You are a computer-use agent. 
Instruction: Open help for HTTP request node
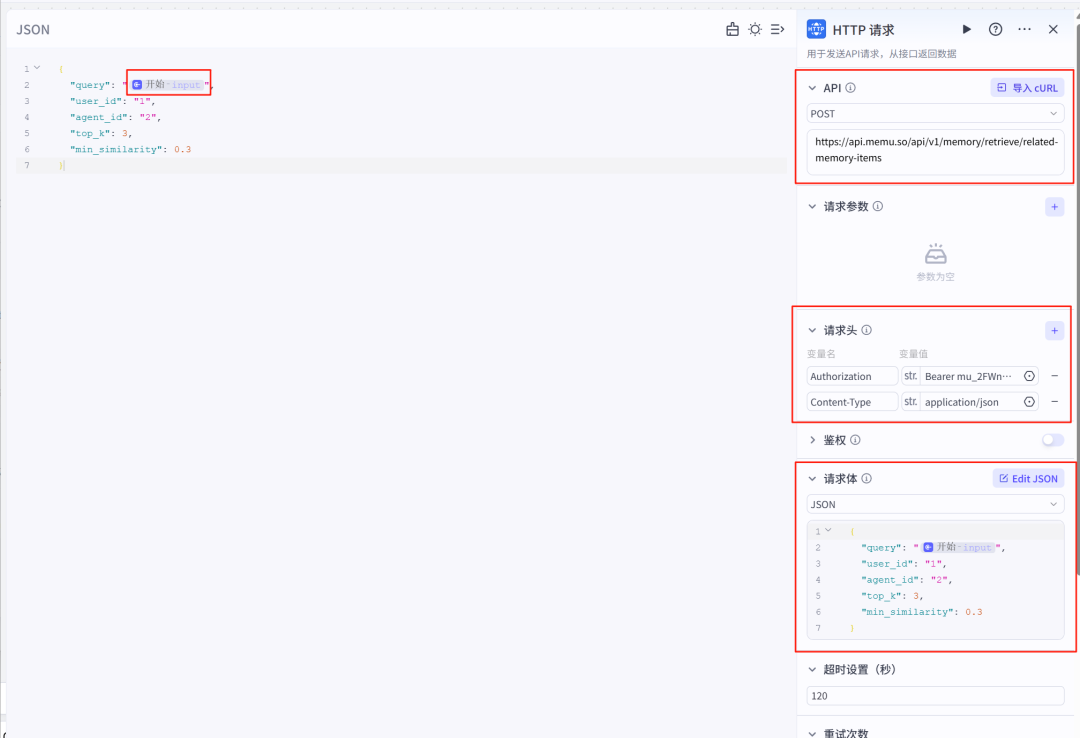coord(995,29)
